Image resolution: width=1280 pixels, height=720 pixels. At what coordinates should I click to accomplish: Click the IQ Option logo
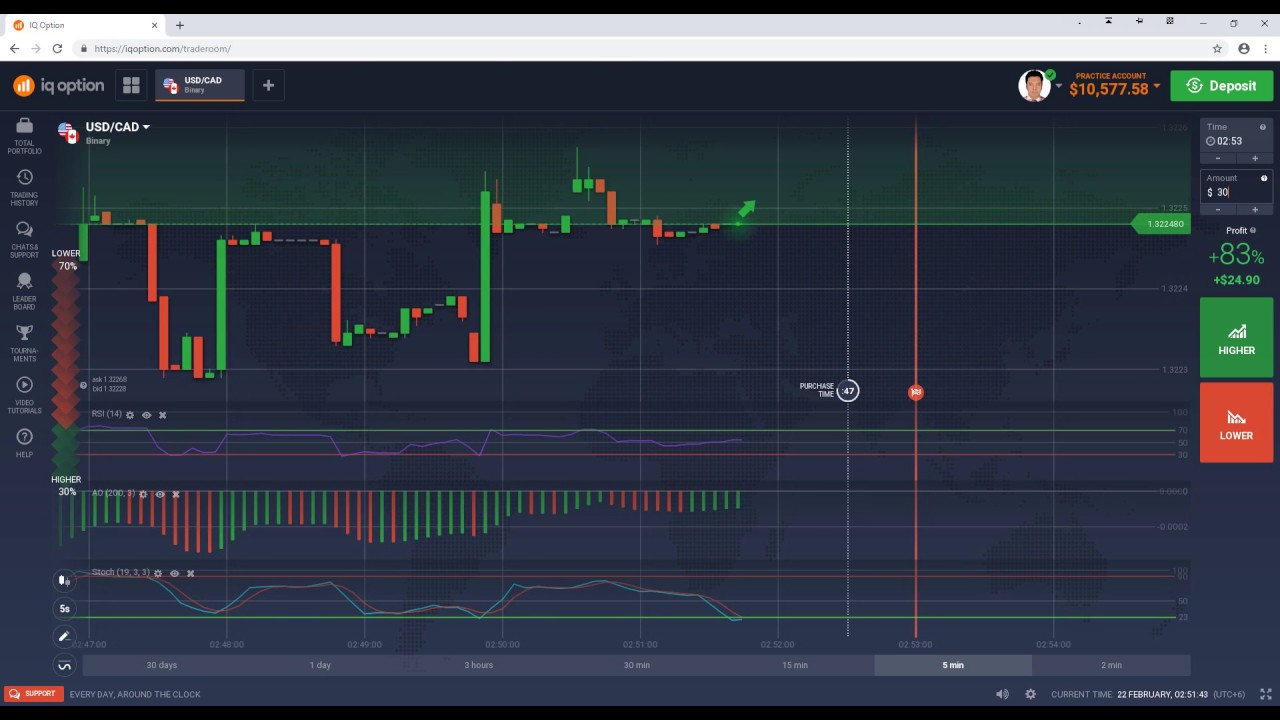click(58, 86)
